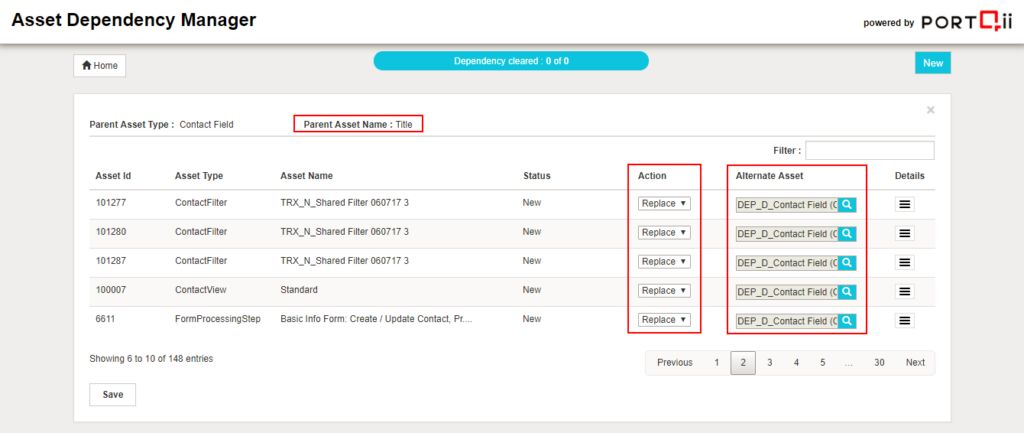Go to Home page
This screenshot has height=433, width=1024.
99,65
